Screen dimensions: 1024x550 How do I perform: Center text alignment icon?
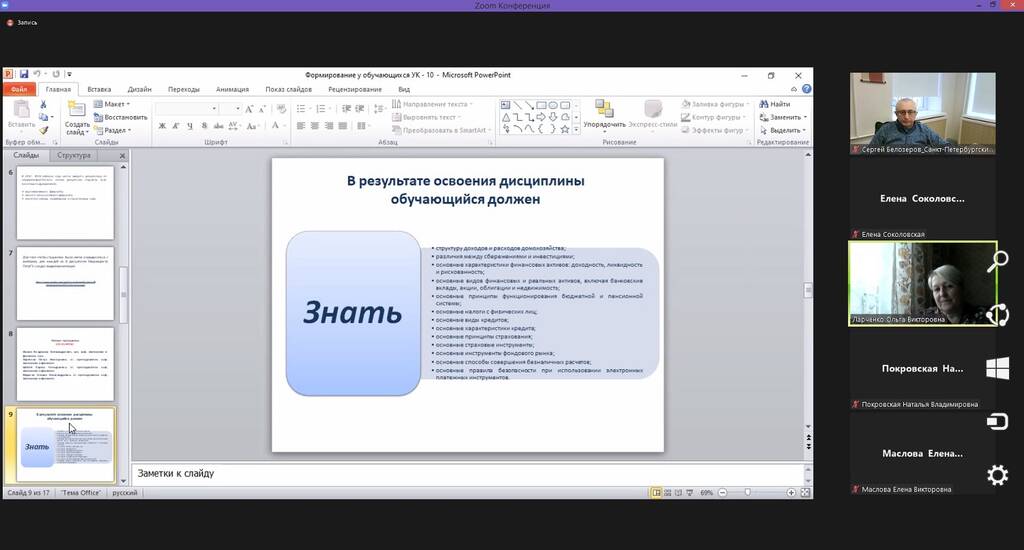pos(315,125)
